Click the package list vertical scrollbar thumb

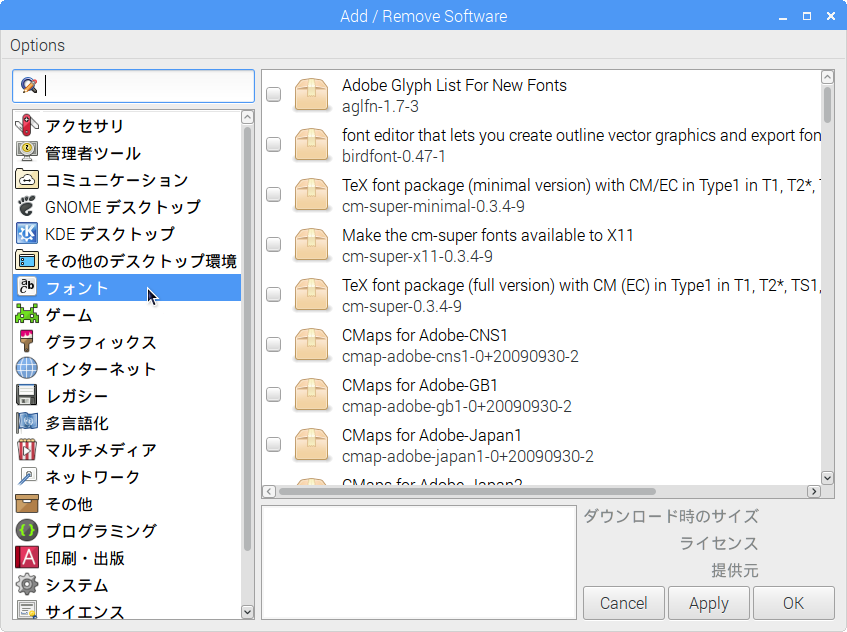point(827,105)
